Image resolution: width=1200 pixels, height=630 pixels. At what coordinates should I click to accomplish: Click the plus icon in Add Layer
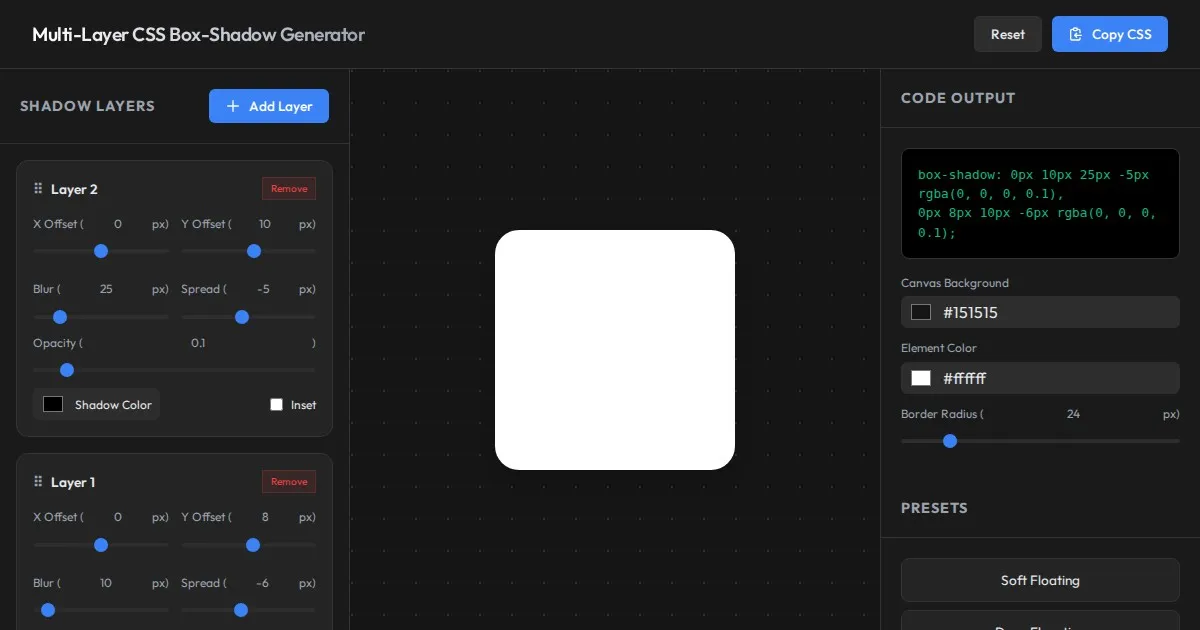(233, 106)
